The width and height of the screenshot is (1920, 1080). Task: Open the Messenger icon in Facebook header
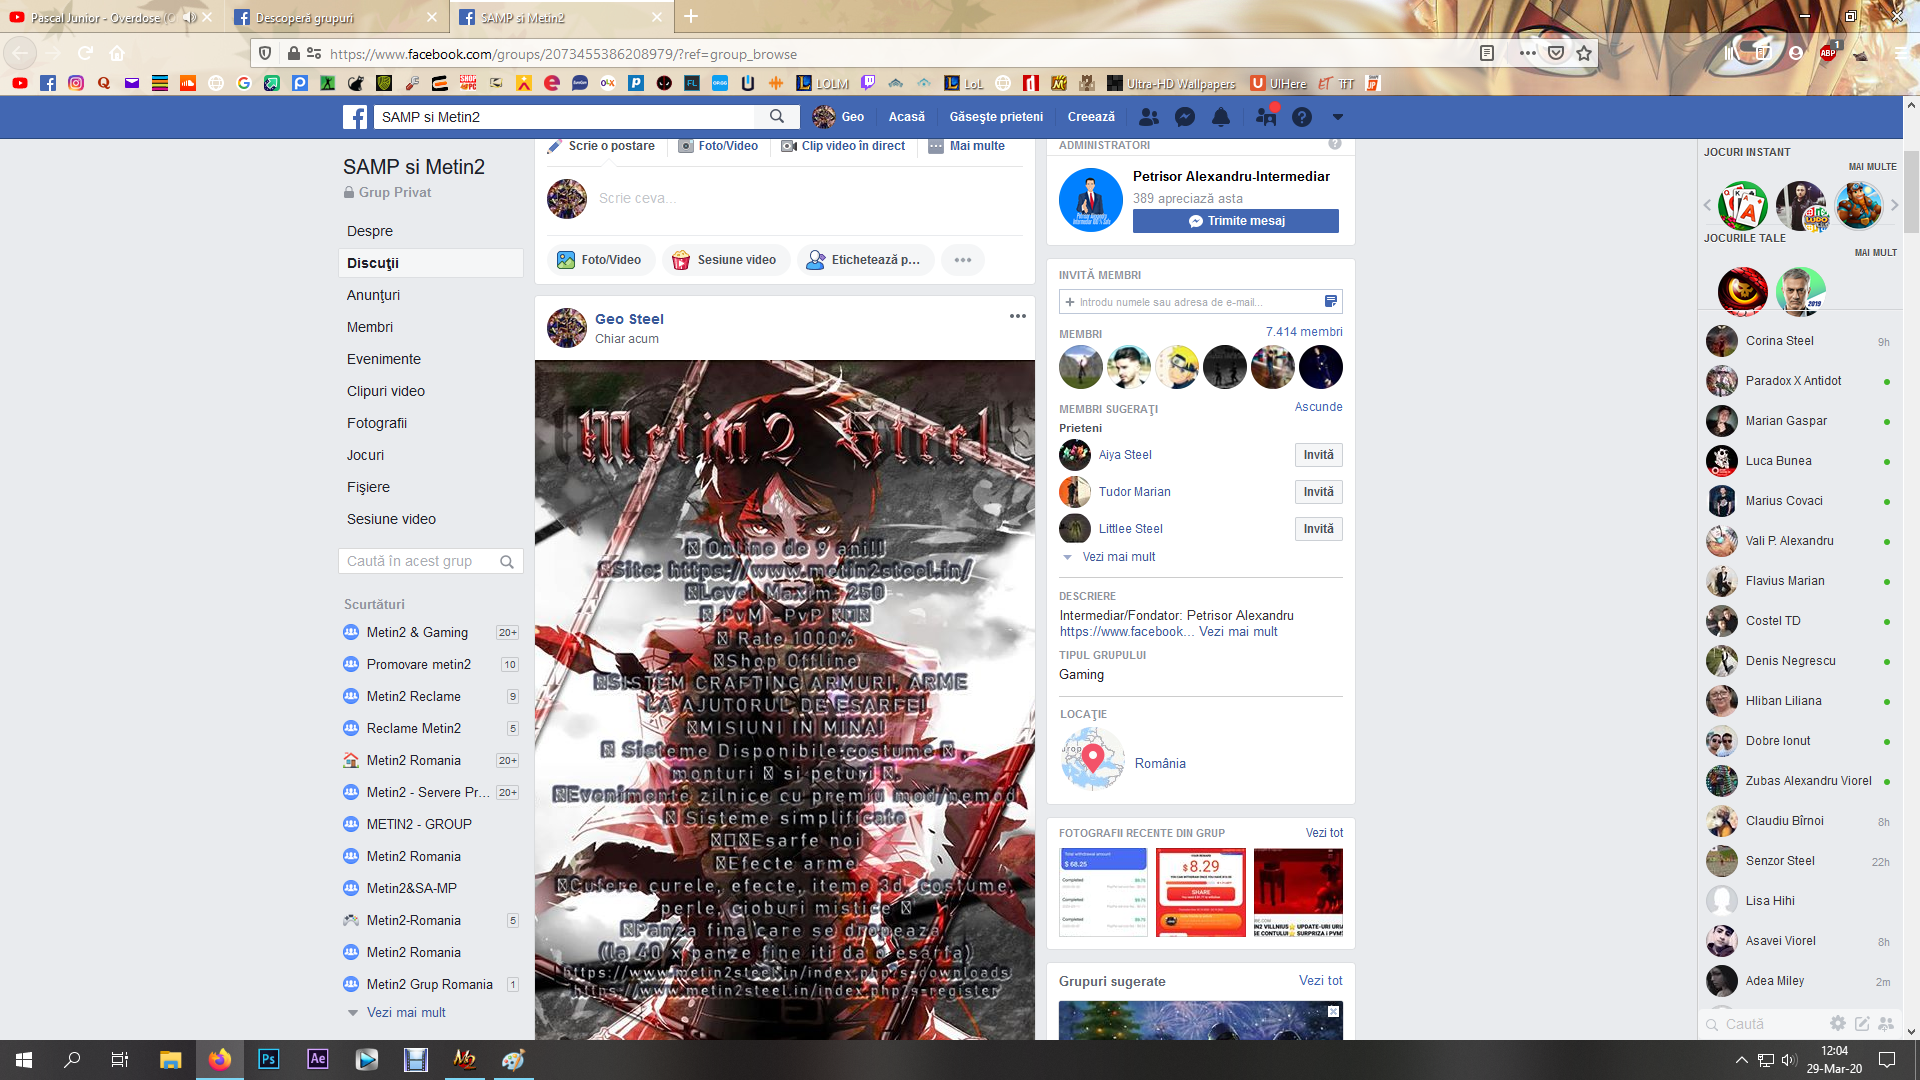[x=1185, y=117]
